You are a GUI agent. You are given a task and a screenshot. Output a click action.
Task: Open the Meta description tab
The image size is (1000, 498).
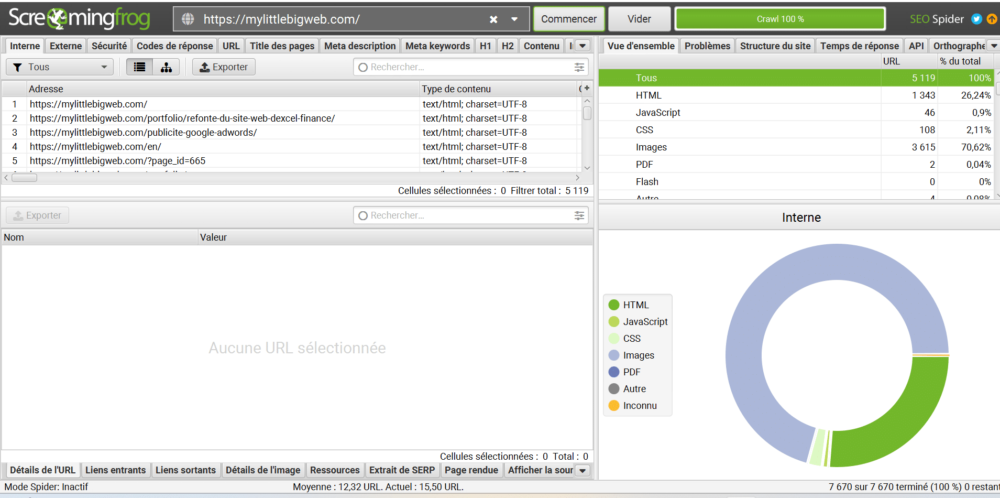(360, 46)
